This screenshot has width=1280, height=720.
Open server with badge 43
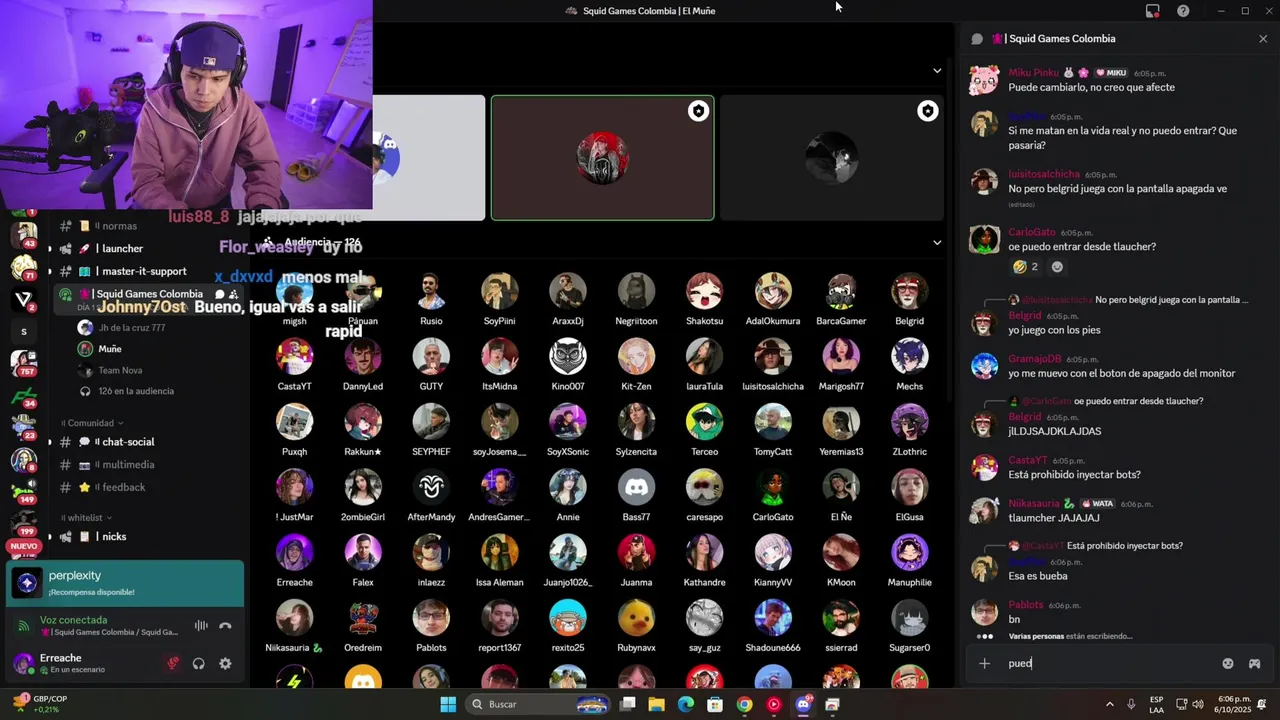[23, 235]
